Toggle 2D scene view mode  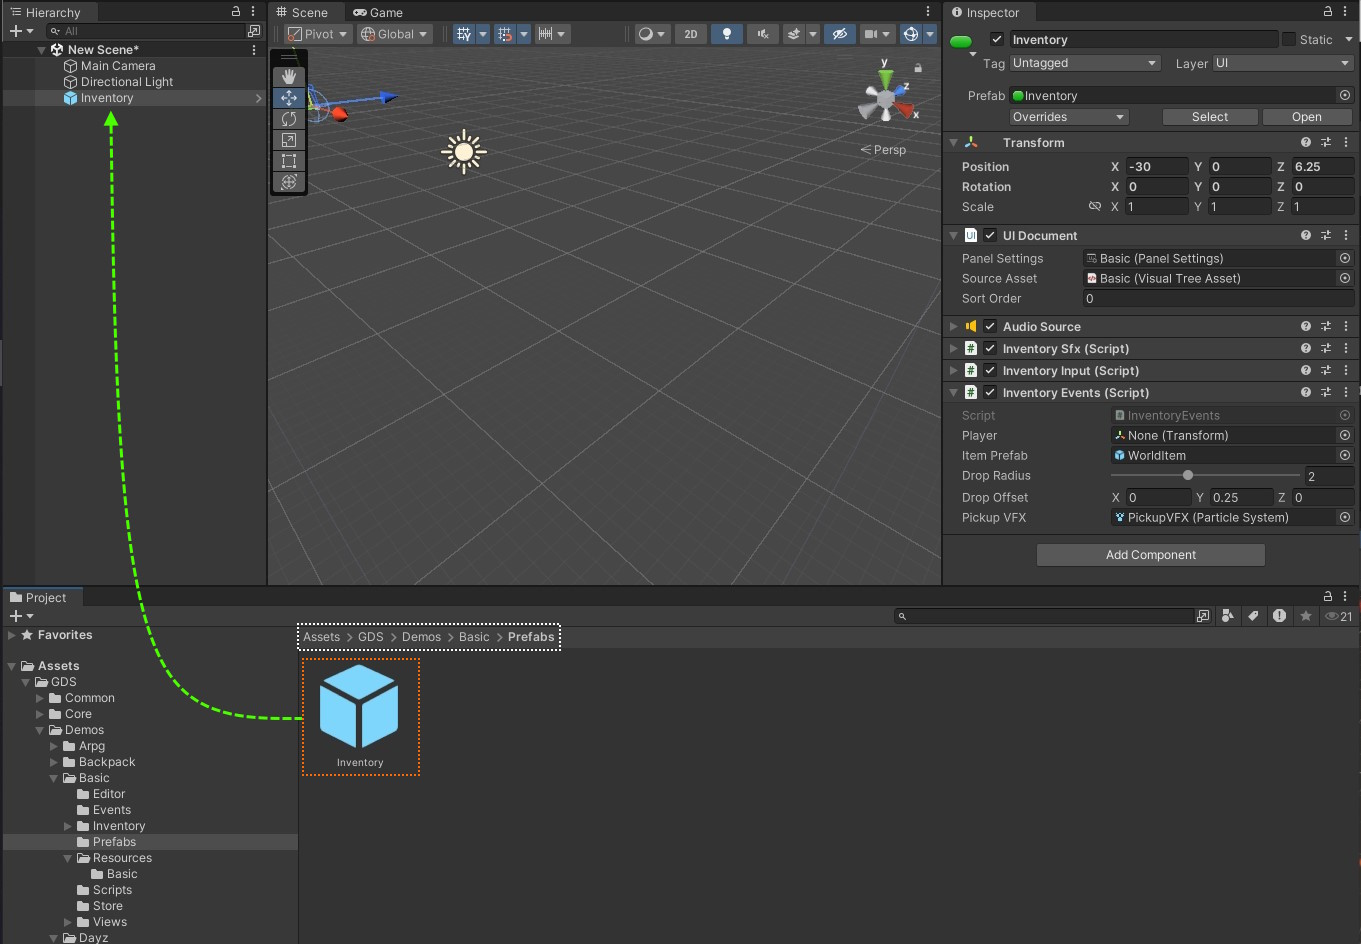click(x=690, y=34)
